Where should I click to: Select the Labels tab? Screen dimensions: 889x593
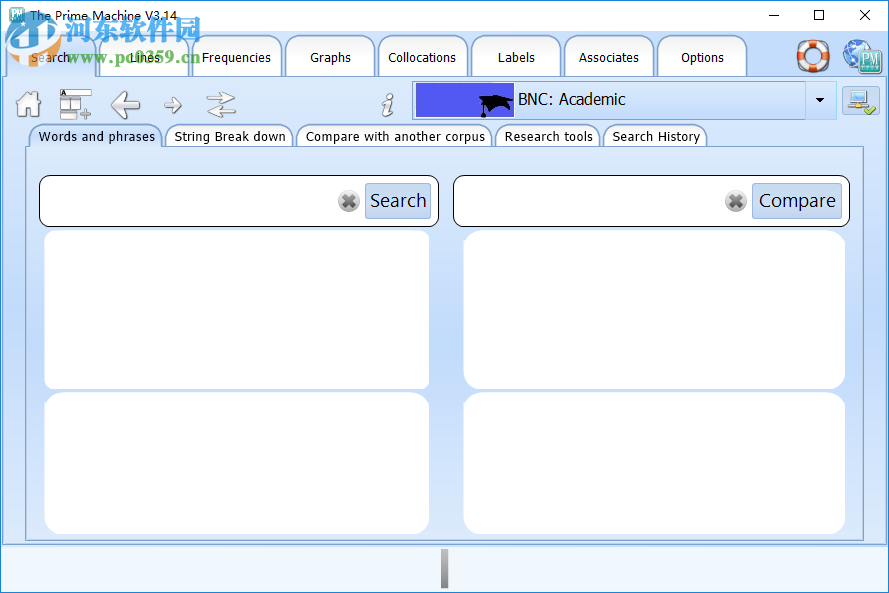pos(516,57)
